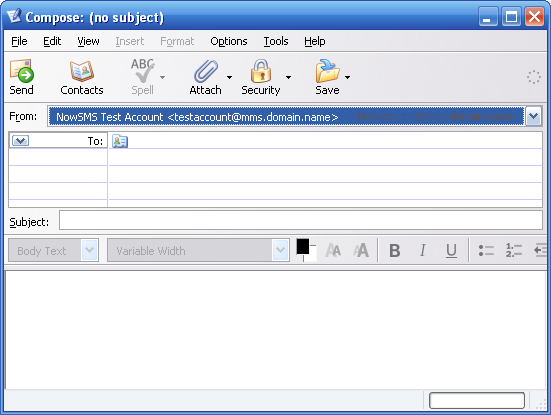
Task: Click the Save folder icon
Action: [x=327, y=71]
